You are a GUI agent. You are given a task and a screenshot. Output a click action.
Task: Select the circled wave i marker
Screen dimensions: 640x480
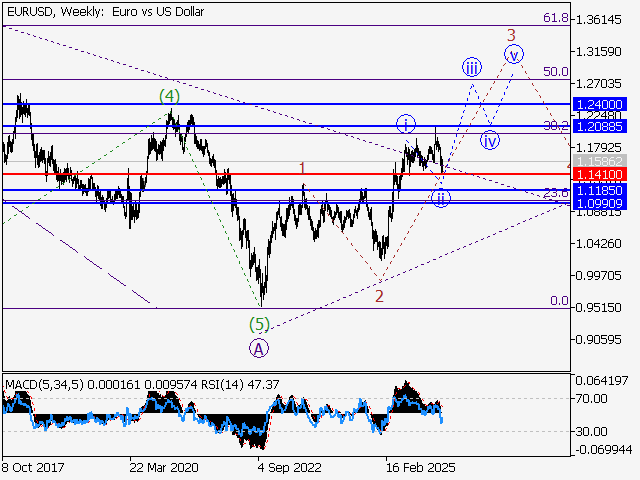pos(406,124)
